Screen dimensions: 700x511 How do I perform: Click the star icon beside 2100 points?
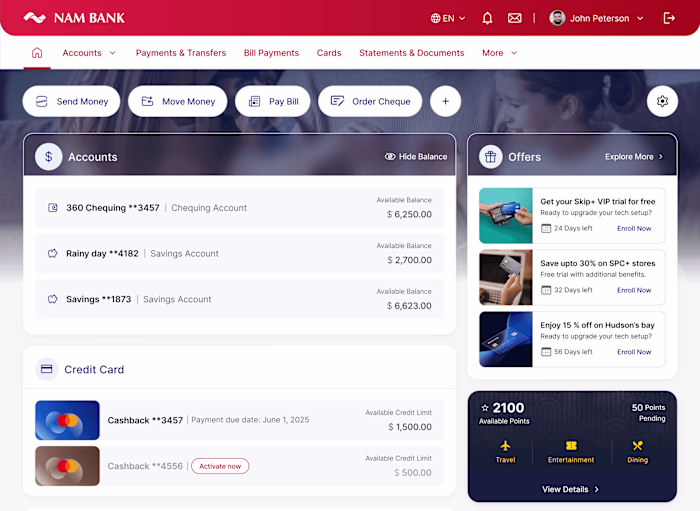(485, 407)
